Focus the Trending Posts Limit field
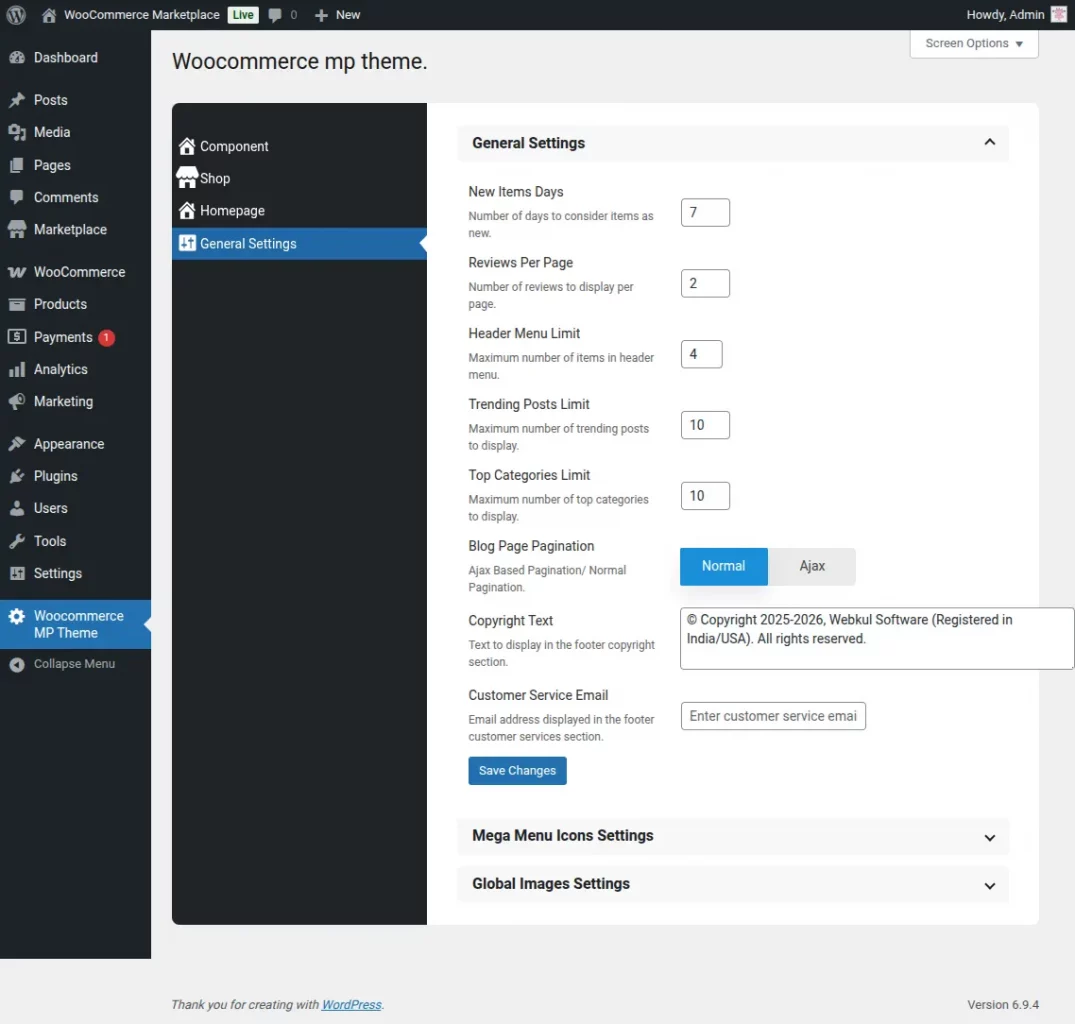This screenshot has width=1075, height=1024. pos(705,425)
